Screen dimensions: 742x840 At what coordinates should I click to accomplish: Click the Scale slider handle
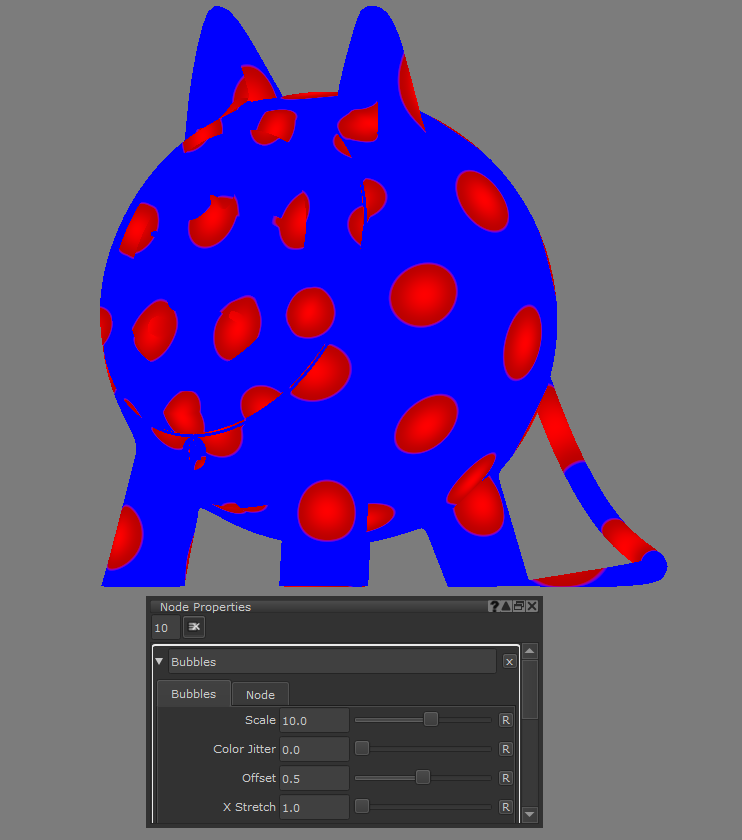click(x=431, y=720)
